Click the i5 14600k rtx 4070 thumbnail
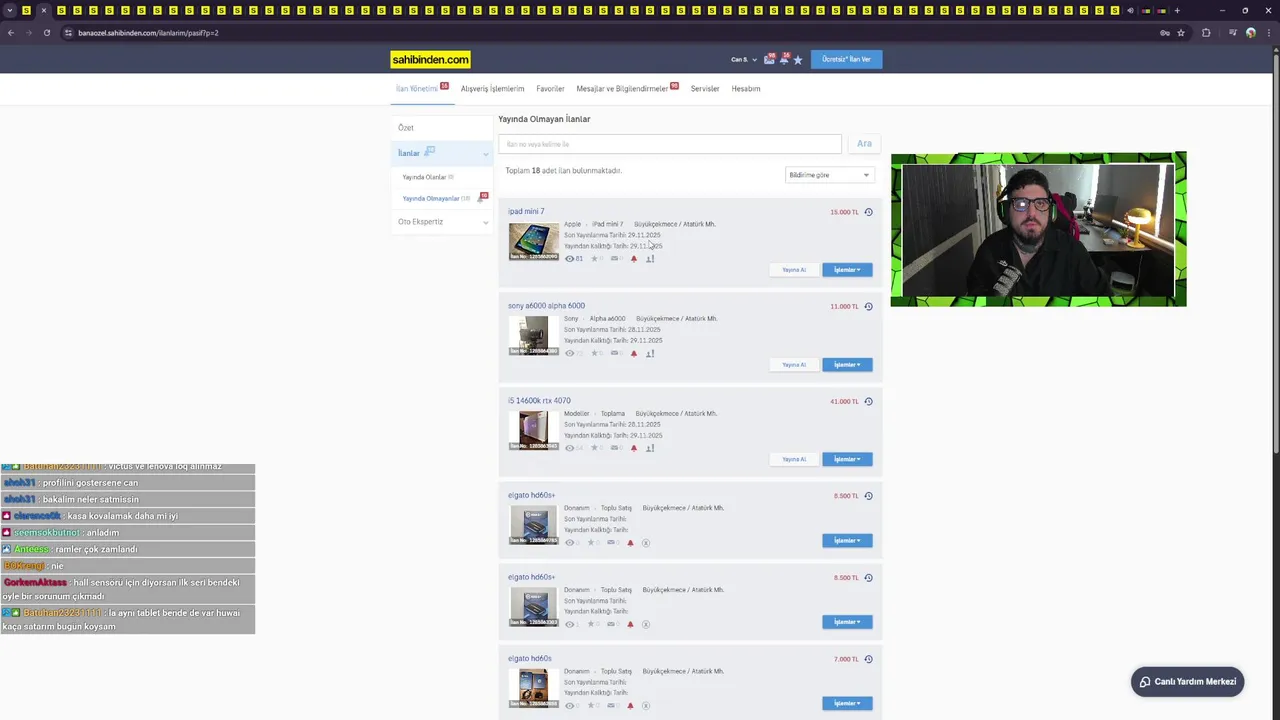1280x720 pixels. (534, 430)
